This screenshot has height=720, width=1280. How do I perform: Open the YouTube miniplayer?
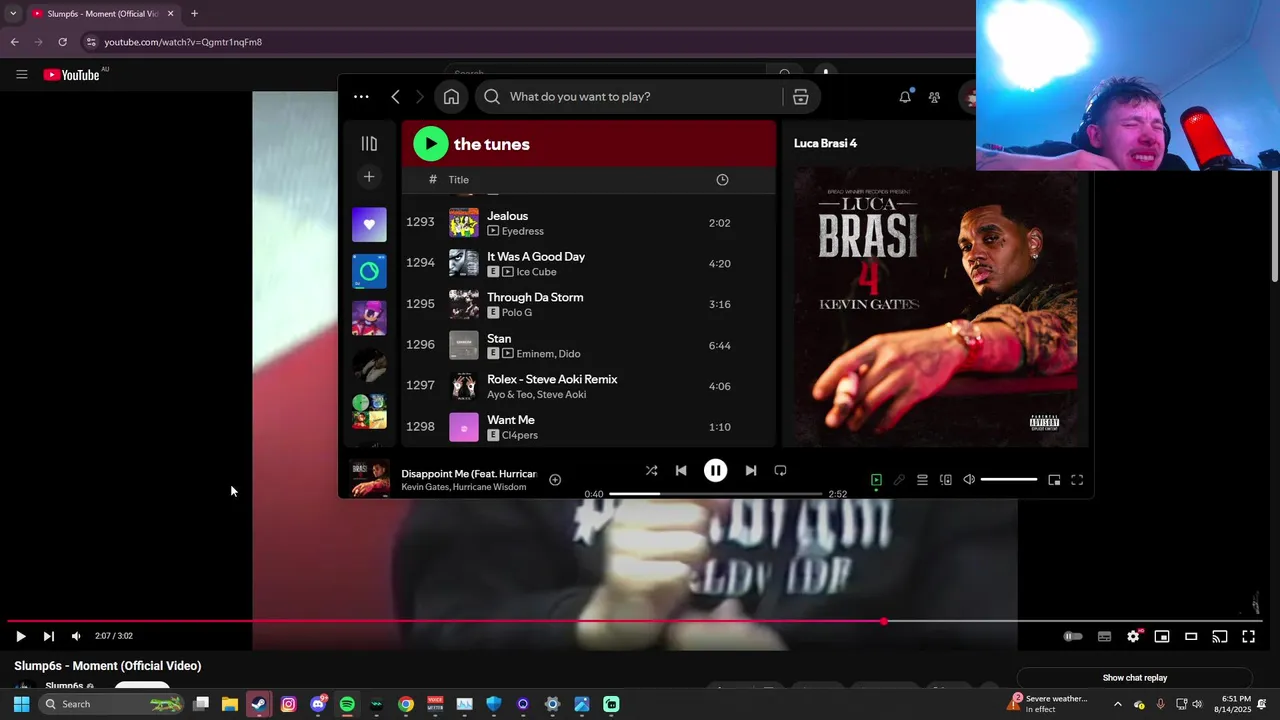point(1162,636)
